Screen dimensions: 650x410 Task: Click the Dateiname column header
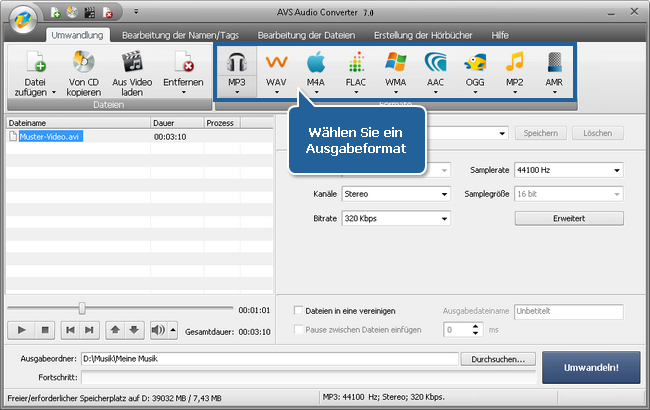[x=78, y=123]
